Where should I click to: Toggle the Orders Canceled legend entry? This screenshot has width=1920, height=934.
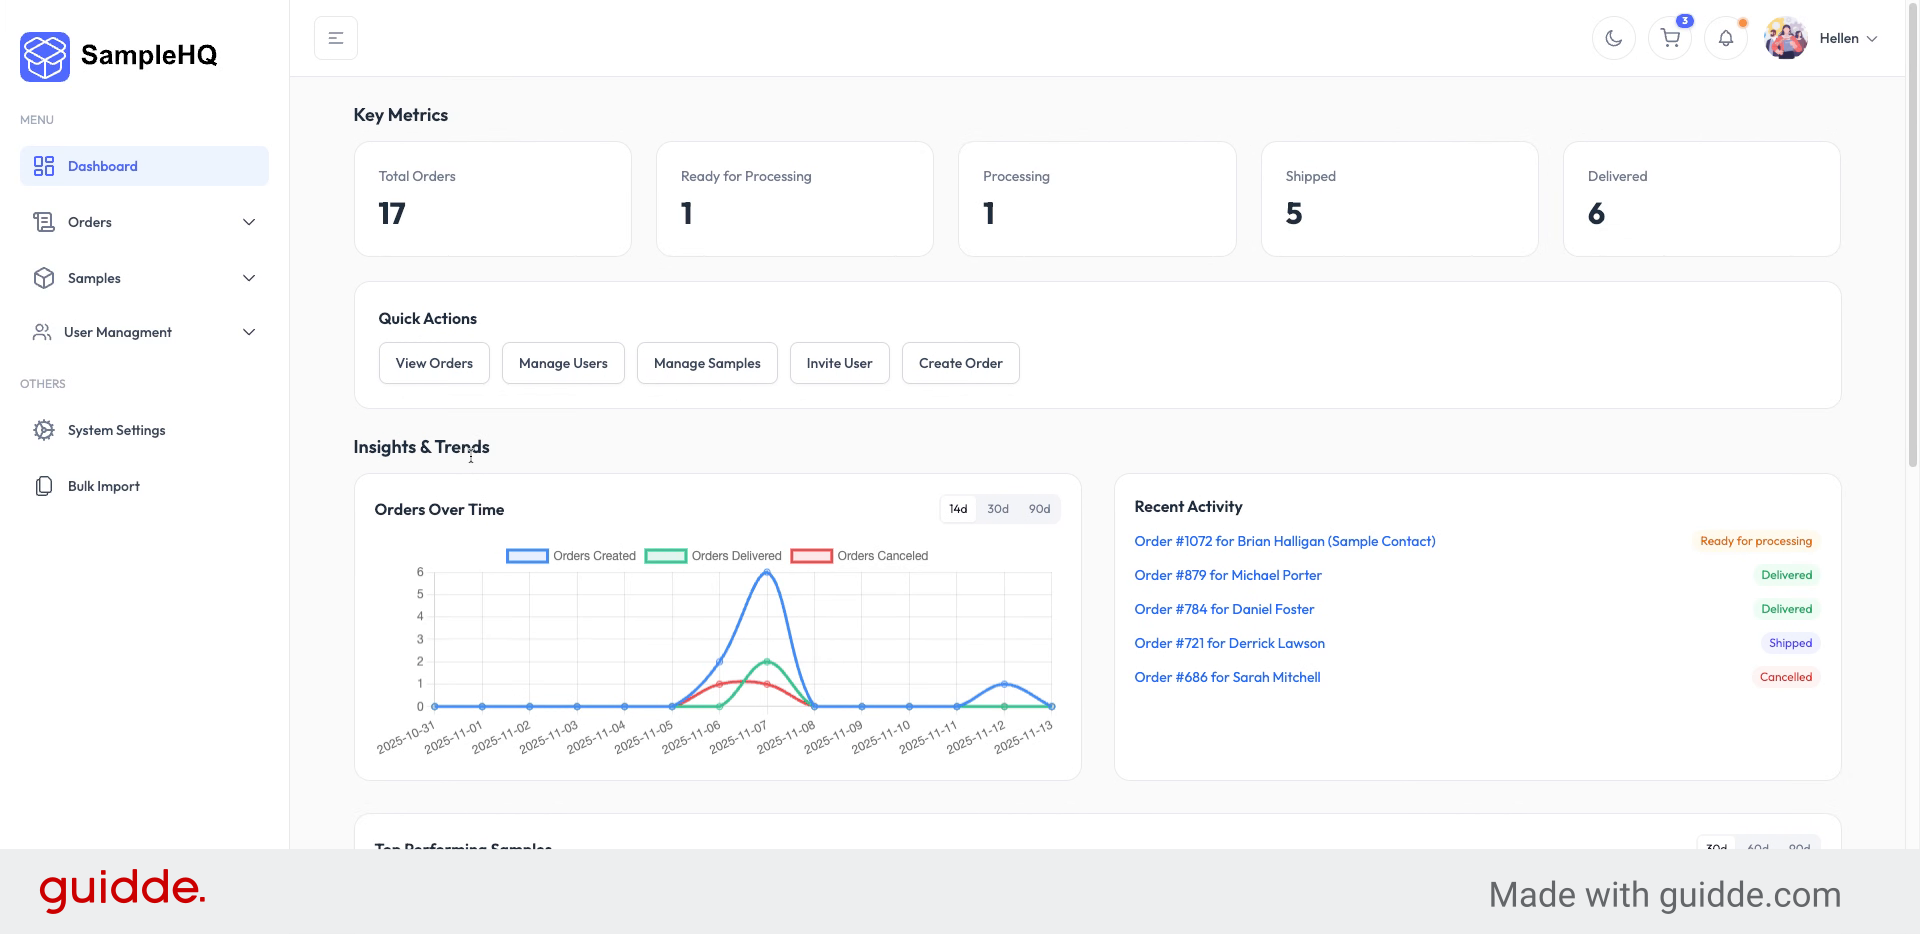pyautogui.click(x=882, y=555)
